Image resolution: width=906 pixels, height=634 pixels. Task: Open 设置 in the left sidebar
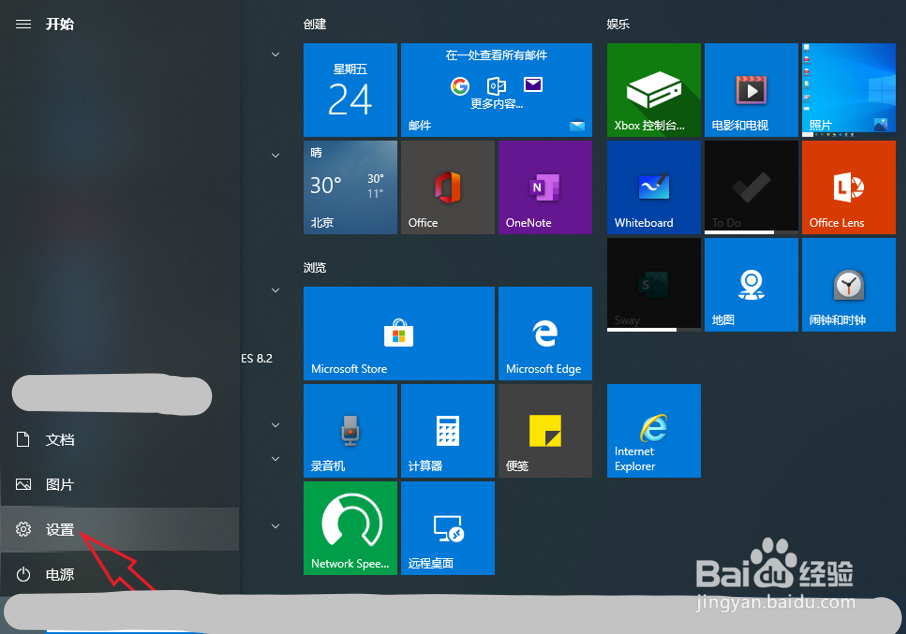point(120,529)
